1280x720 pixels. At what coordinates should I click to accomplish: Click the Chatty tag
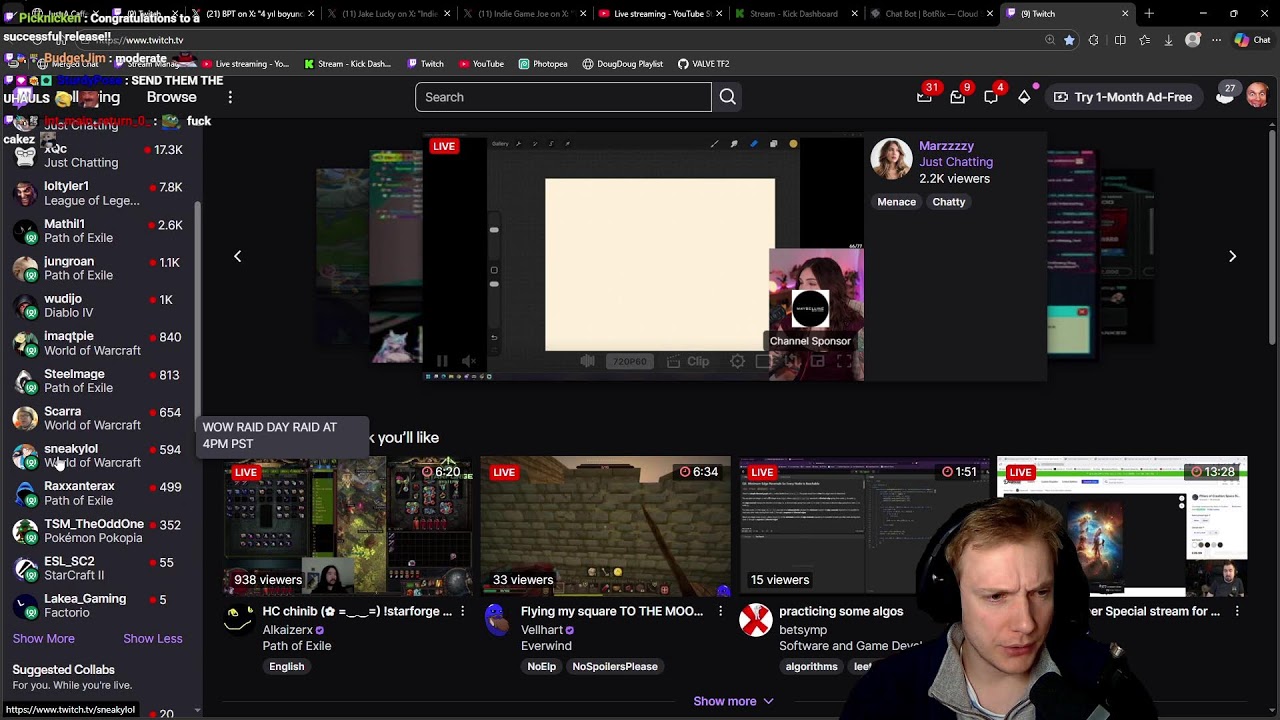pyautogui.click(x=948, y=202)
